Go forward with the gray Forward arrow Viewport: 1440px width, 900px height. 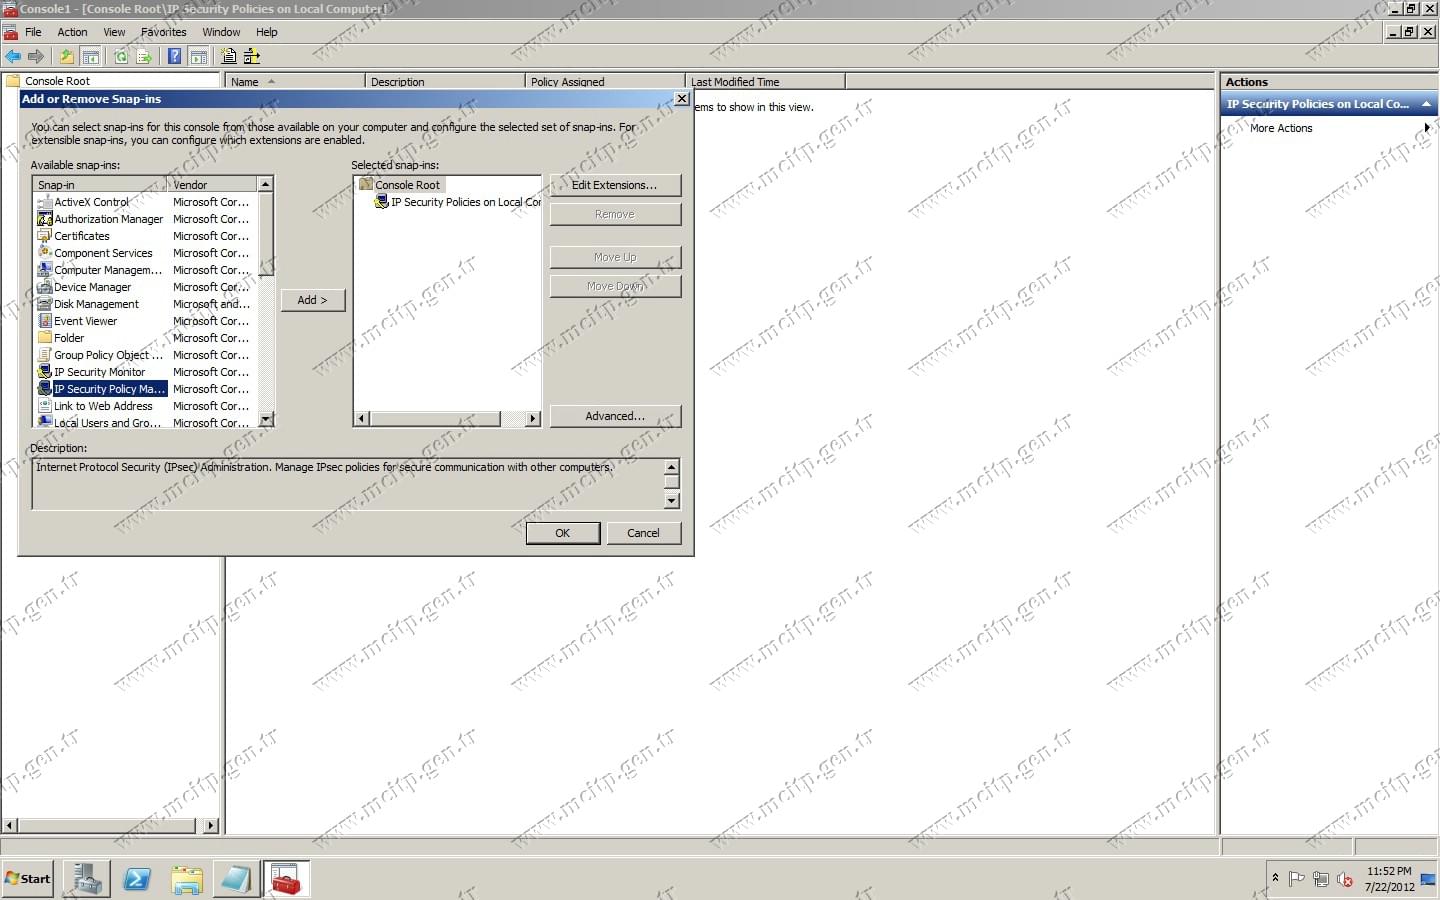36,57
